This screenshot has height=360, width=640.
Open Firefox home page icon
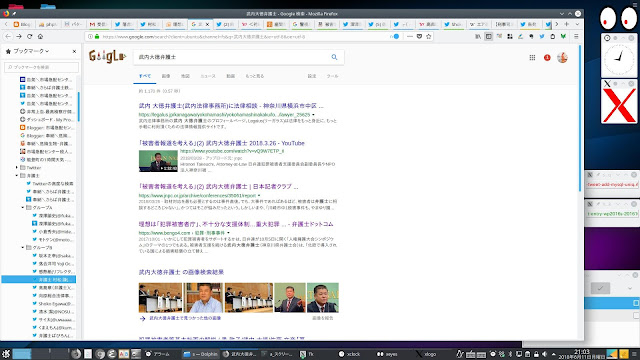pos(40,36)
